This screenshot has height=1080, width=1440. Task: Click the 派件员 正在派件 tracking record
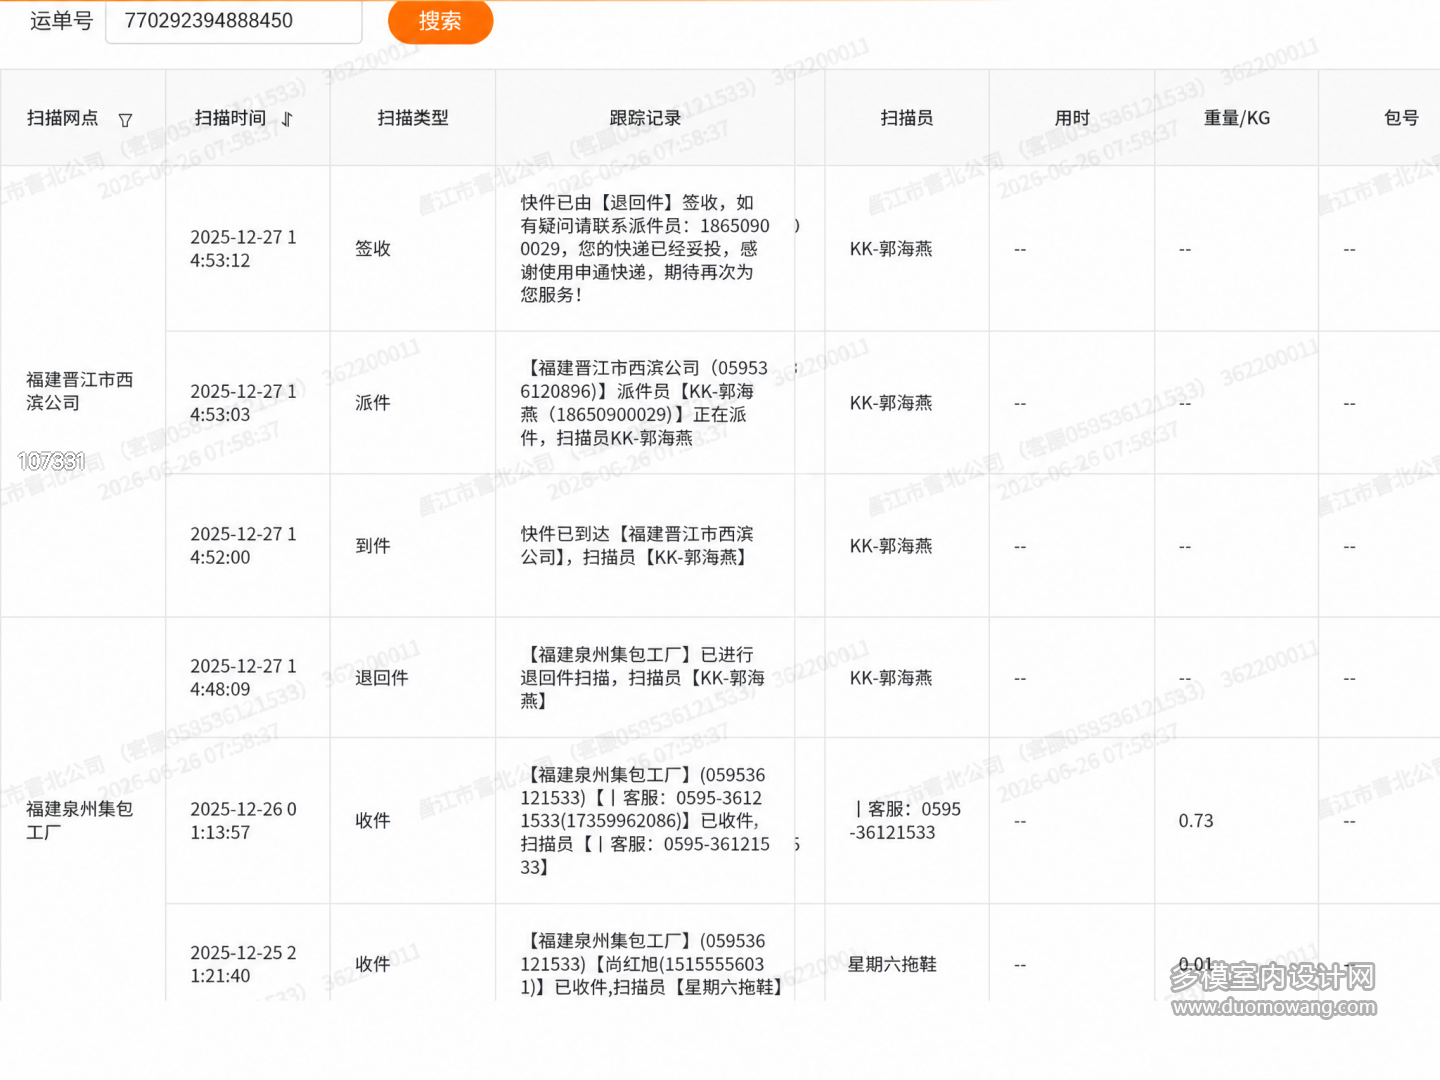(x=645, y=403)
